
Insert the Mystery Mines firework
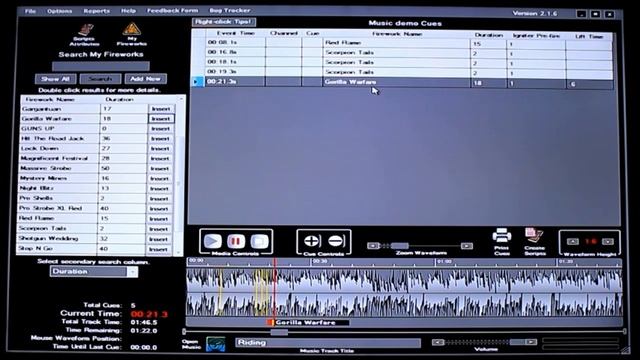click(x=160, y=178)
